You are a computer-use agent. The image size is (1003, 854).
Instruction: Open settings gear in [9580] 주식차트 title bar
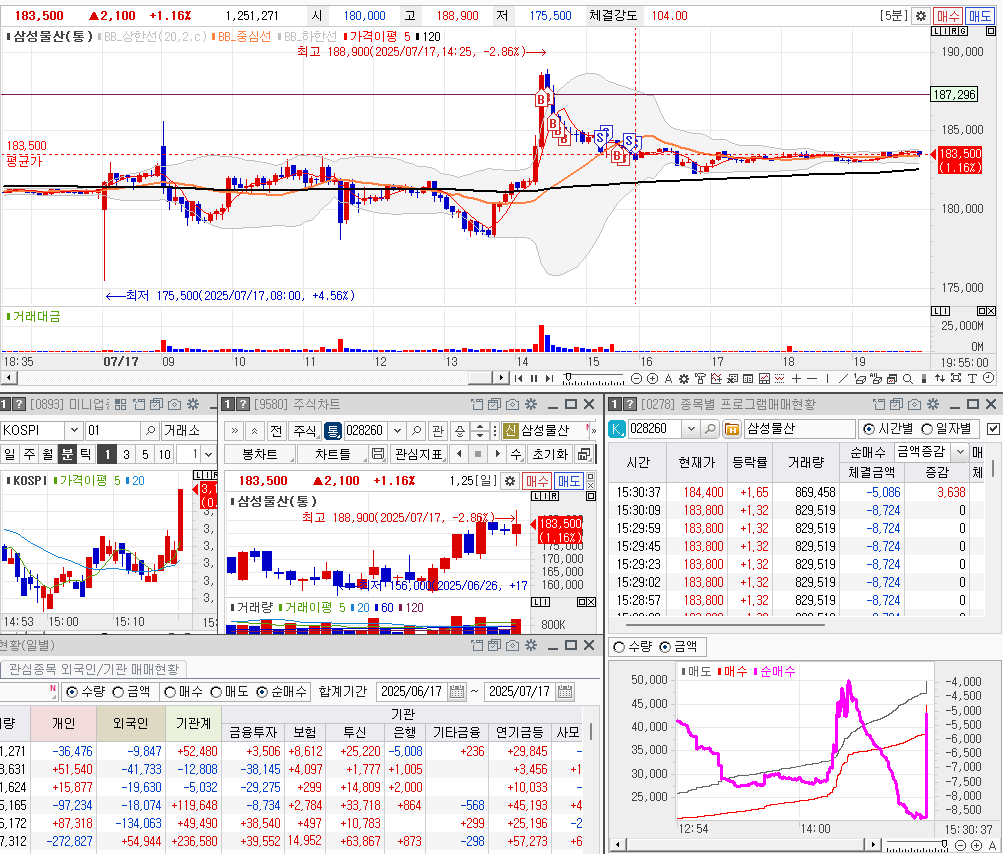click(x=530, y=404)
